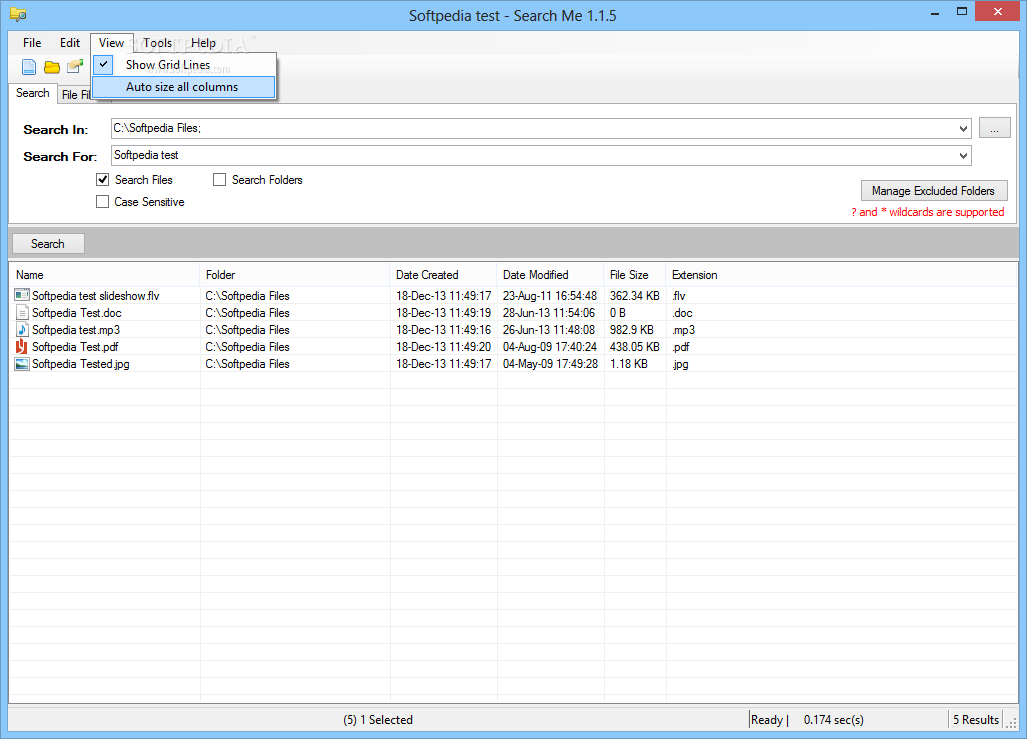
Task: Expand the Search For dropdown arrow
Action: pos(963,155)
